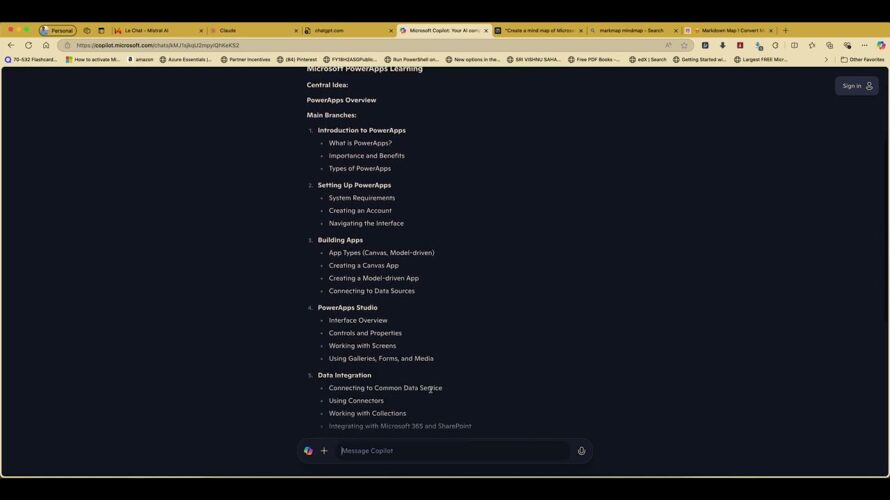Image resolution: width=890 pixels, height=500 pixels.
Task: Click the Sign in button
Action: (857, 86)
